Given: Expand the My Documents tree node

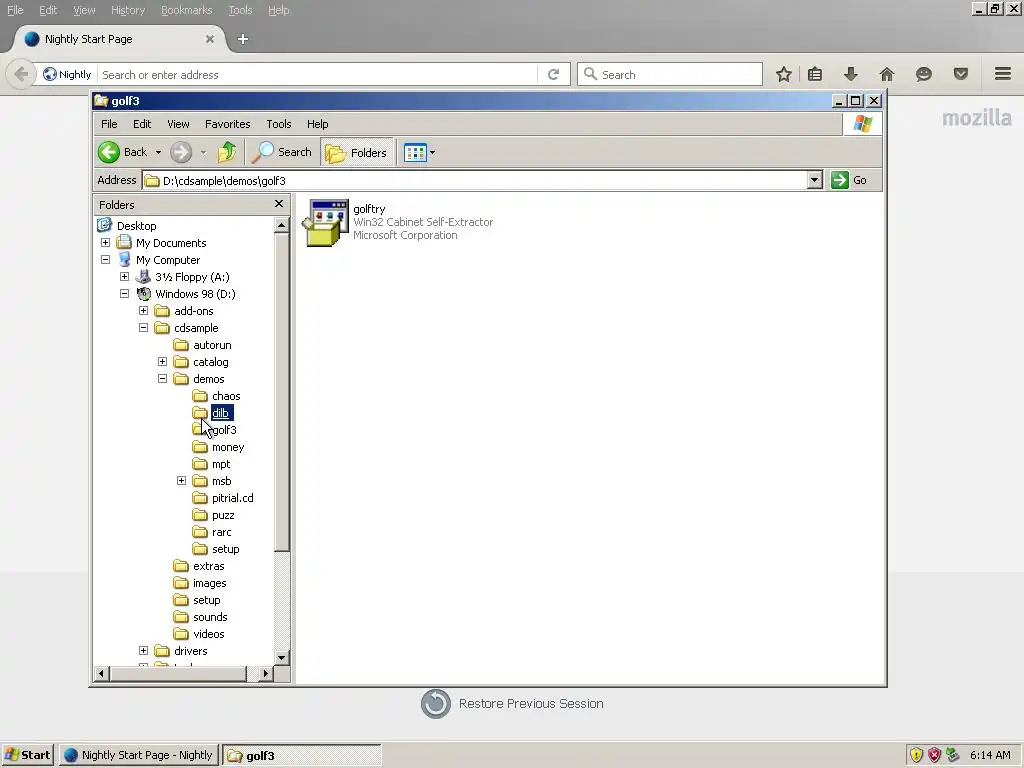Looking at the screenshot, I should click(105, 242).
